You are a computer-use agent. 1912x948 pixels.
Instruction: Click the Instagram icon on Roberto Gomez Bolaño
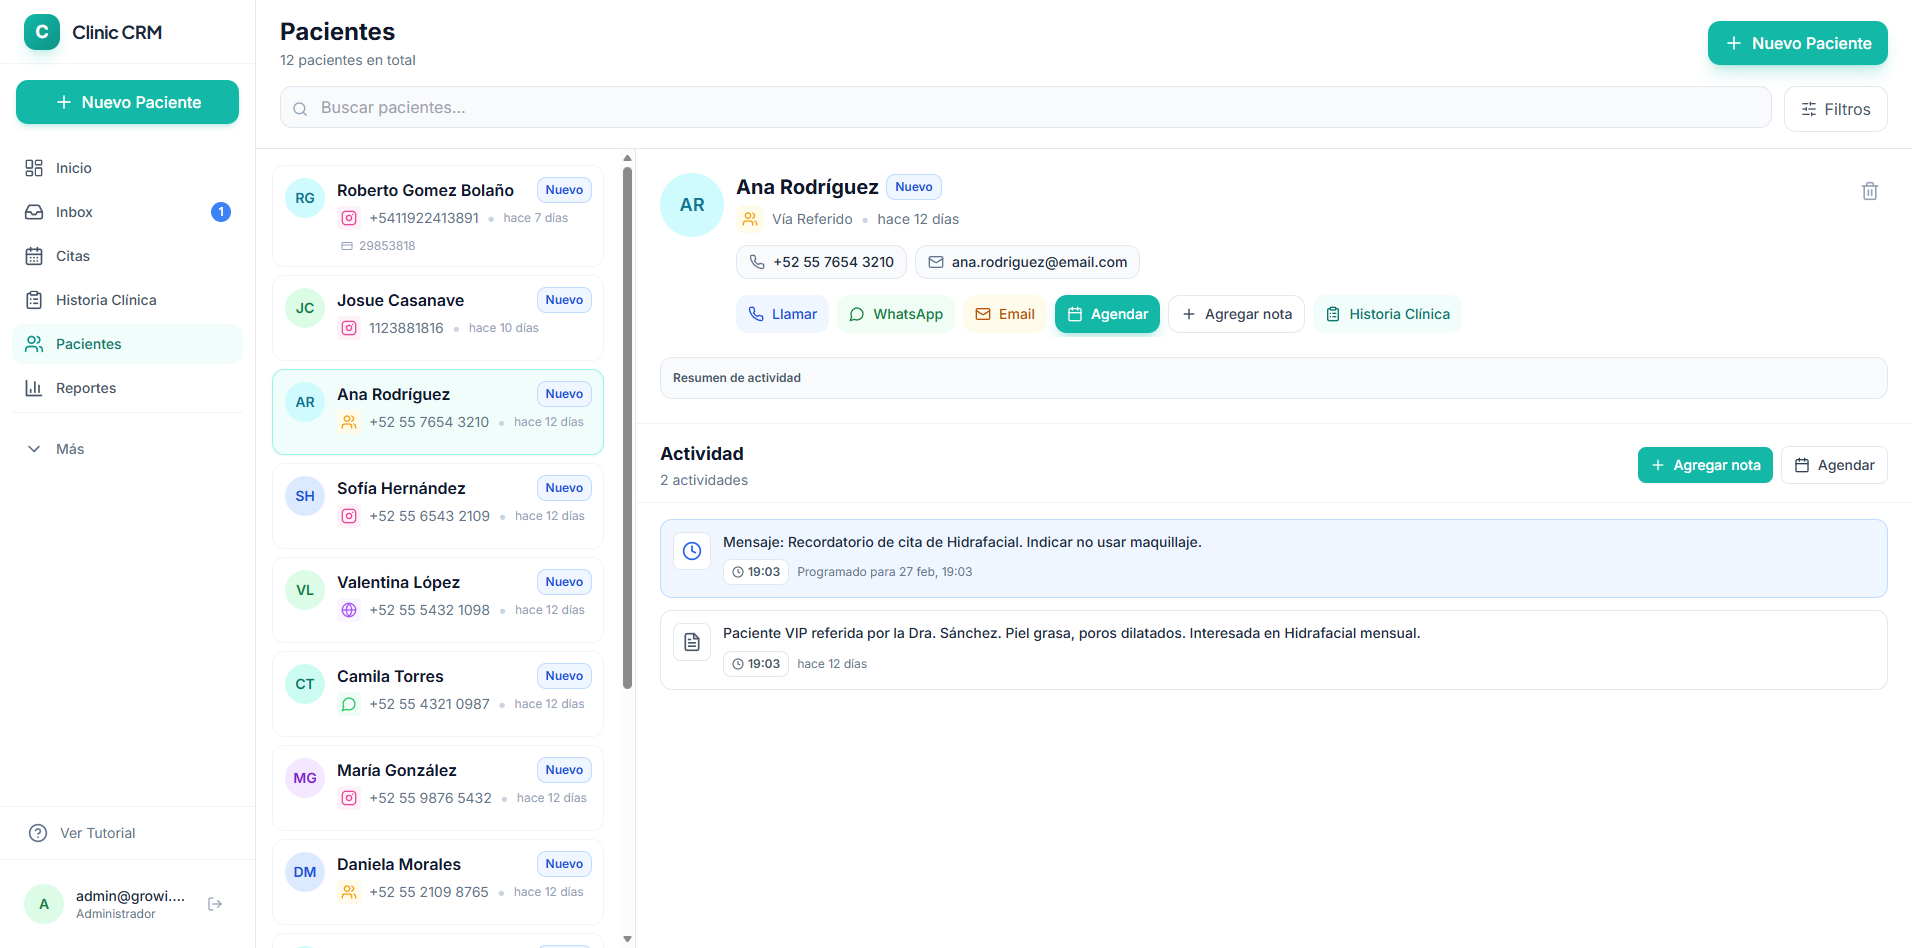(349, 218)
